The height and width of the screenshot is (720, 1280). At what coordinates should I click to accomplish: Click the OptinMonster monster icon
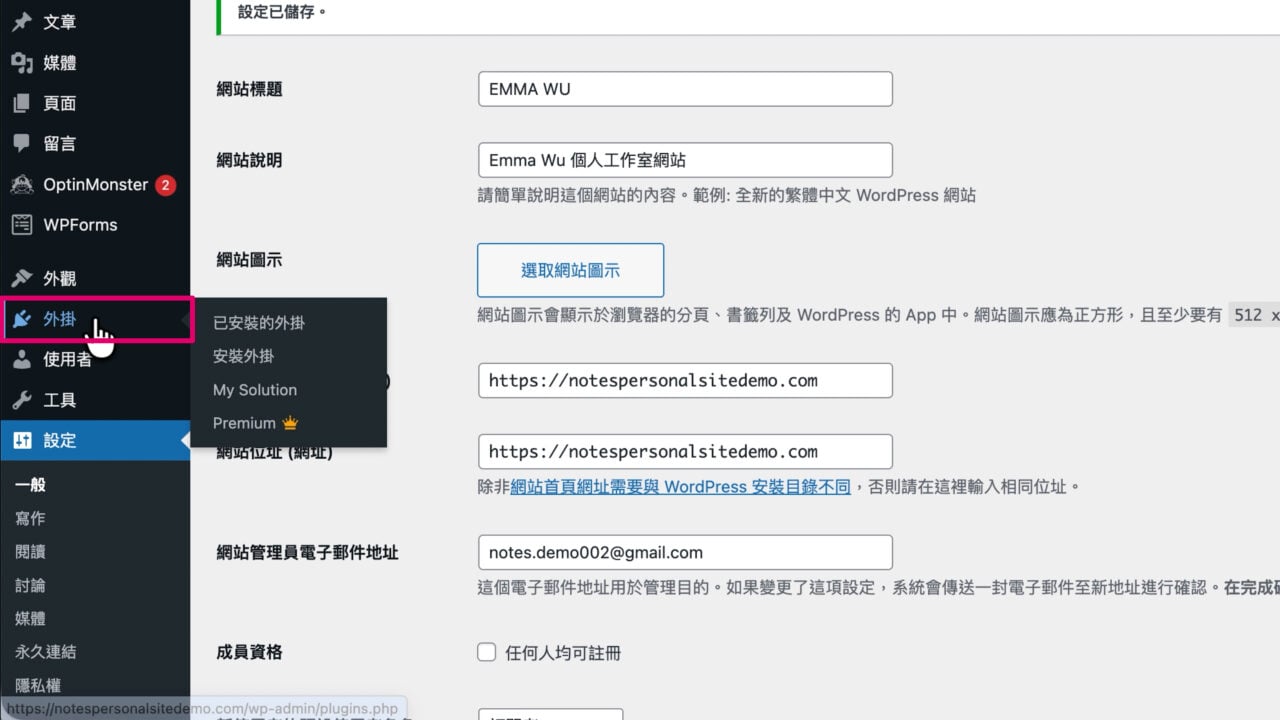point(22,185)
